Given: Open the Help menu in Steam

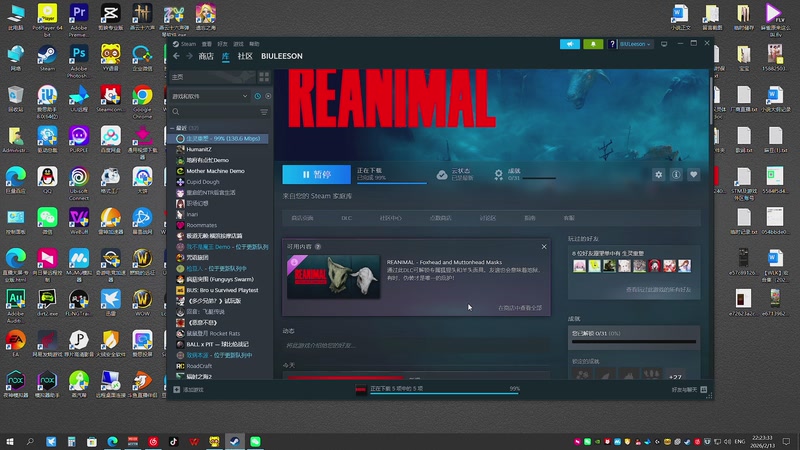Looking at the screenshot, I should 254,44.
